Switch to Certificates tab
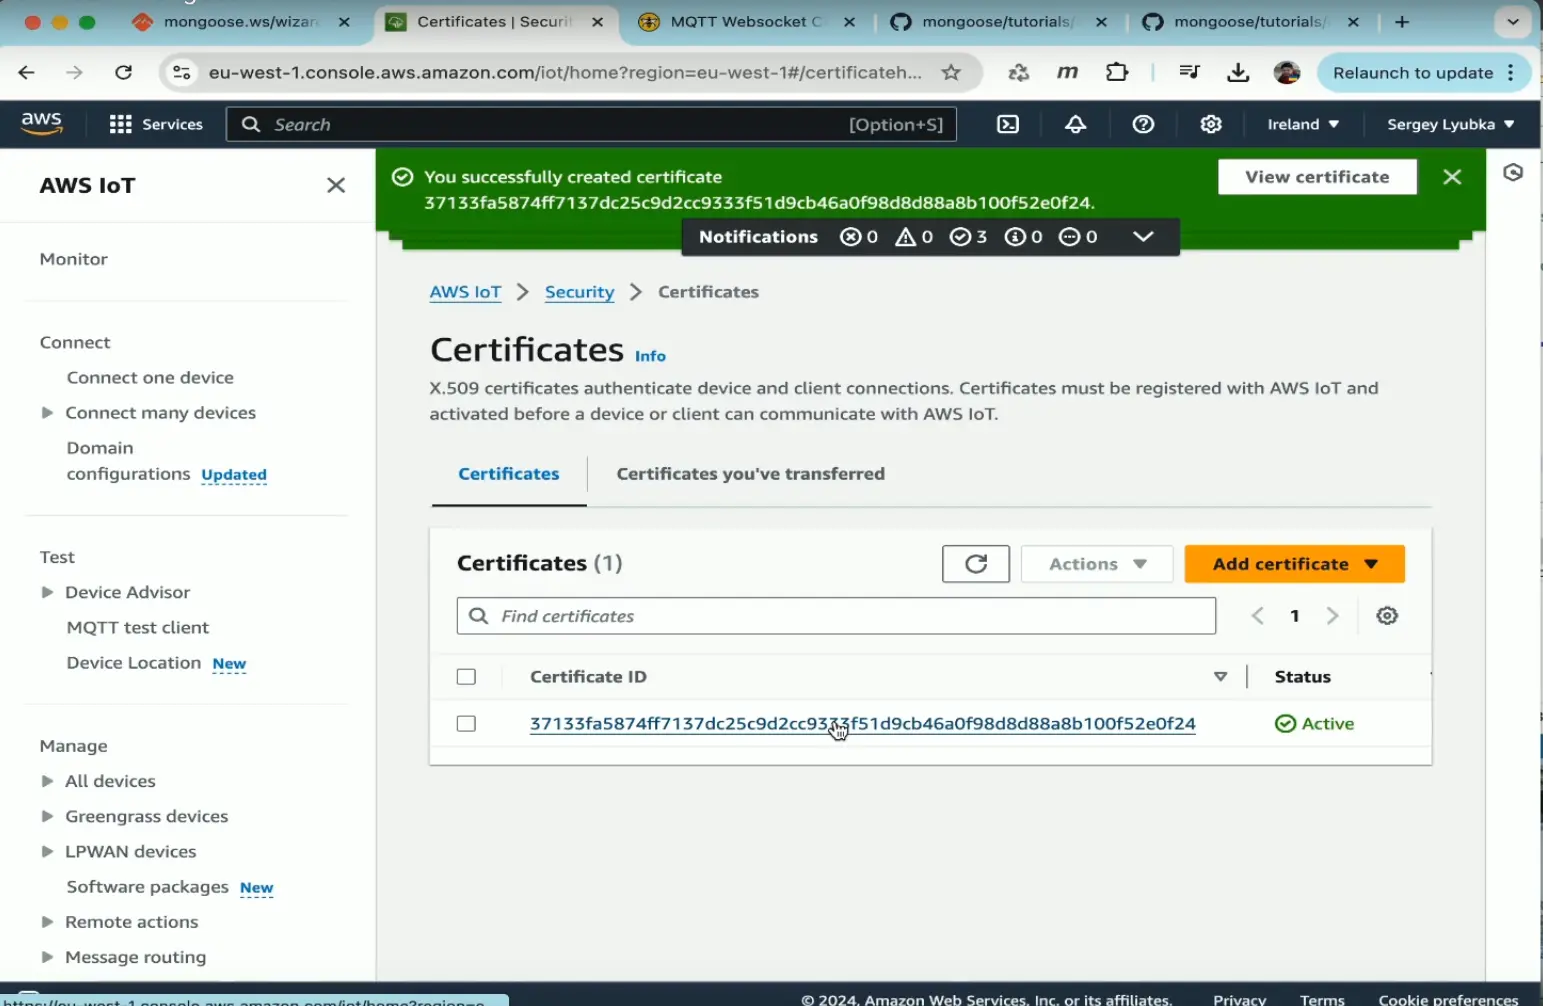The image size is (1543, 1006). pos(509,474)
